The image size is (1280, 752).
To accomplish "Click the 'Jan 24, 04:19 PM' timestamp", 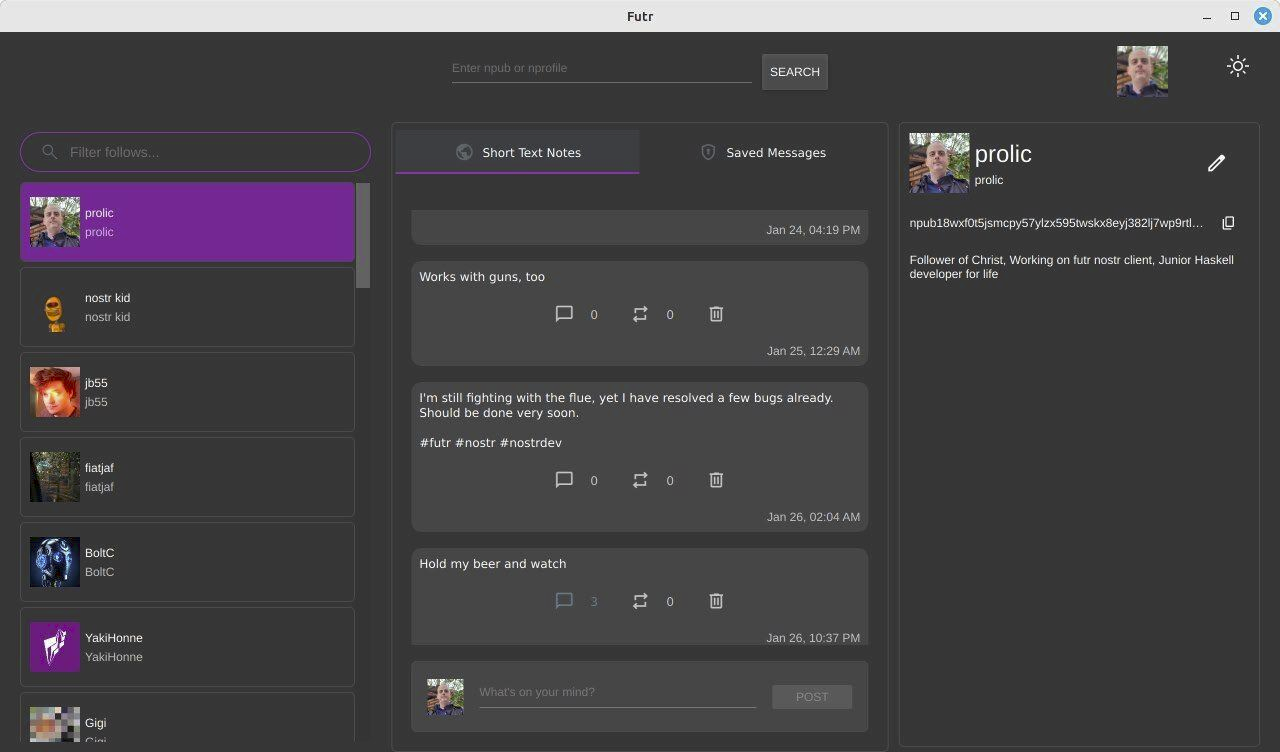I will point(813,230).
